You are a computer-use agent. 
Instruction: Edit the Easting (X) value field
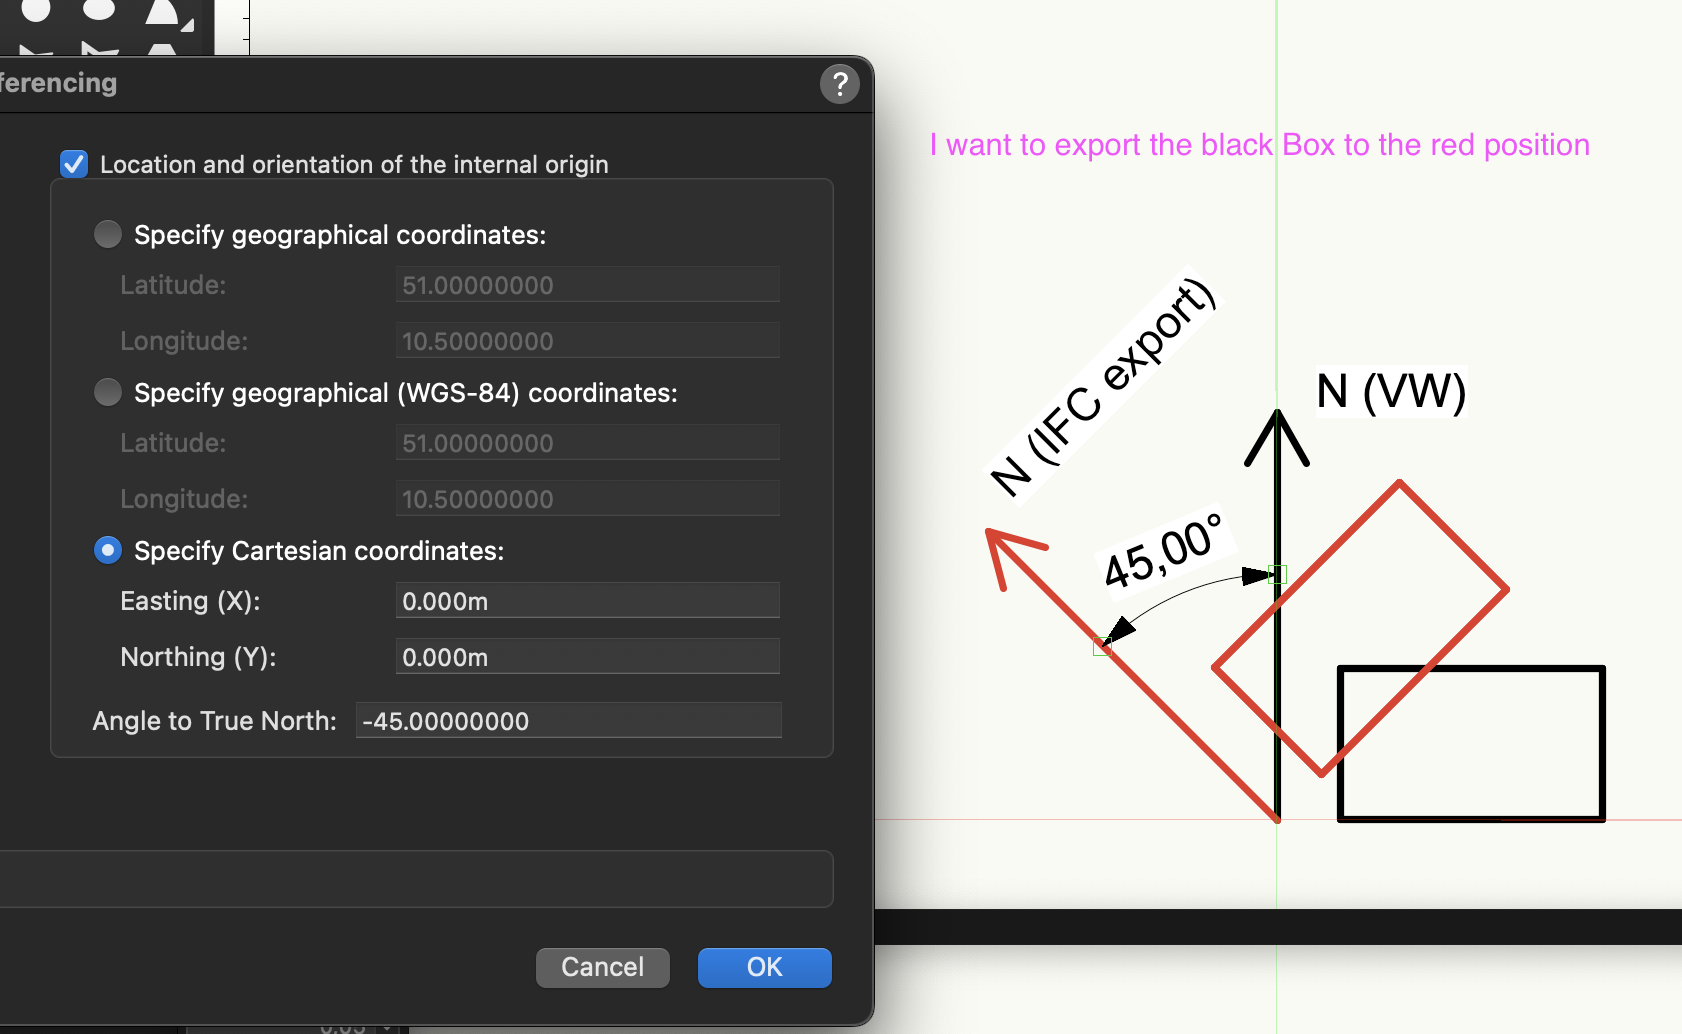pos(587,600)
